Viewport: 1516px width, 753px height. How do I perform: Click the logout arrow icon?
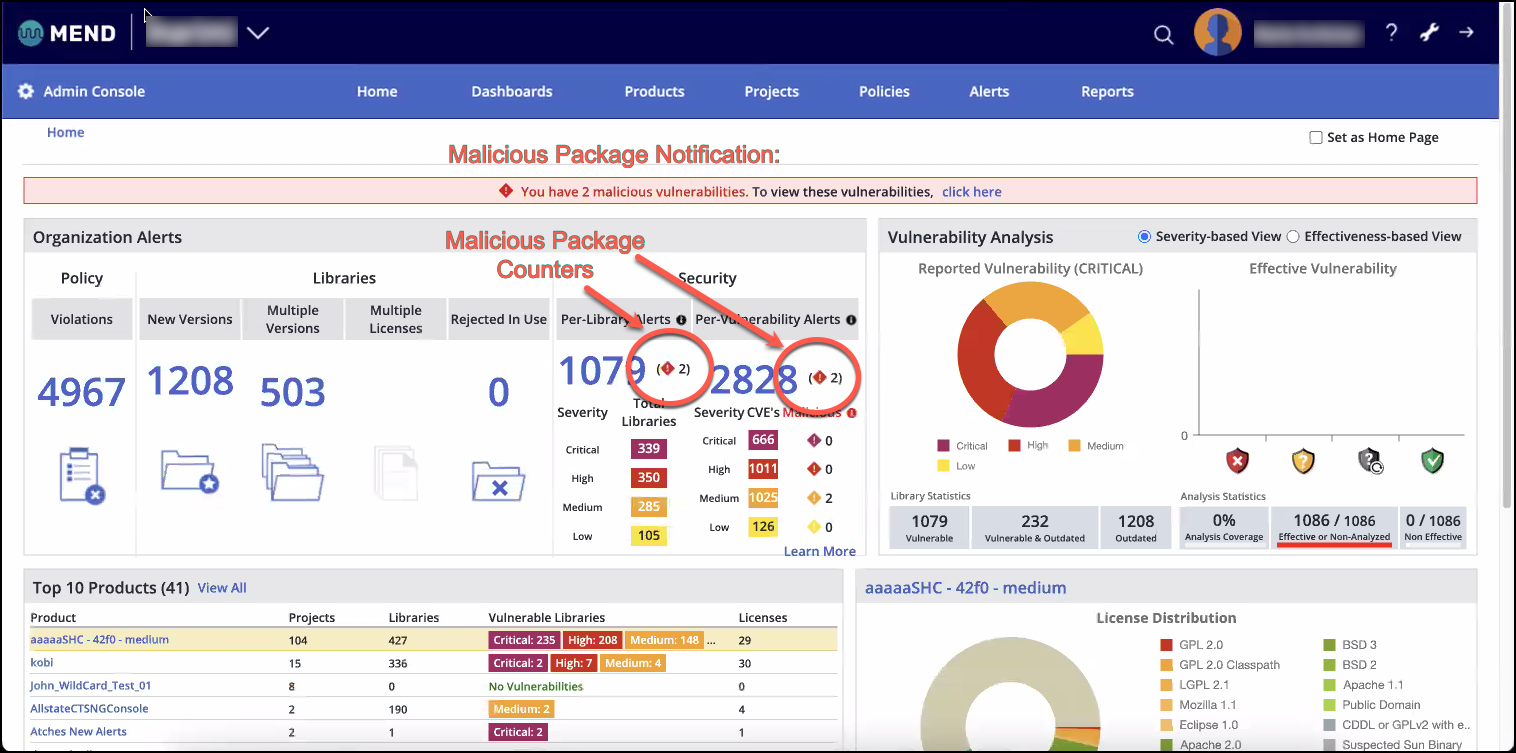tap(1466, 32)
